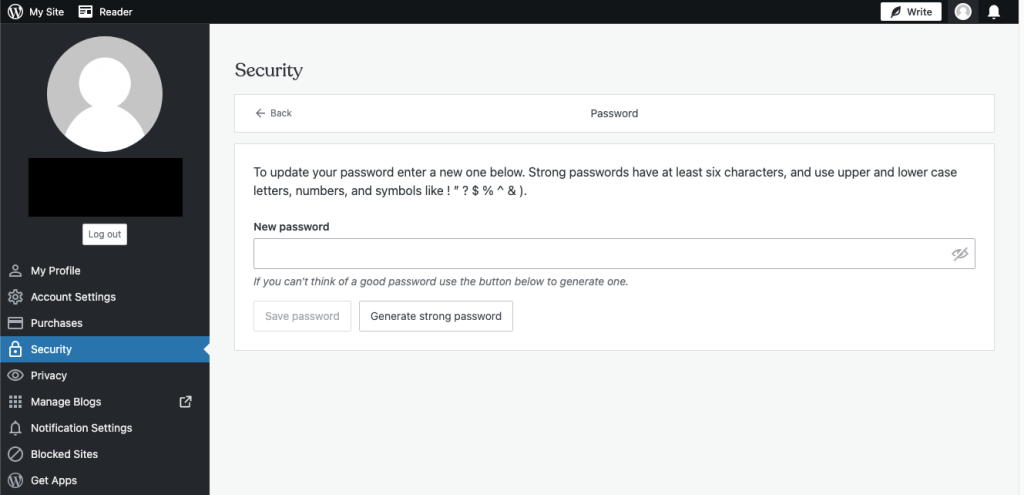The width and height of the screenshot is (1024, 495).
Task: Open Manage Blogs external link arrow
Action: (x=185, y=402)
